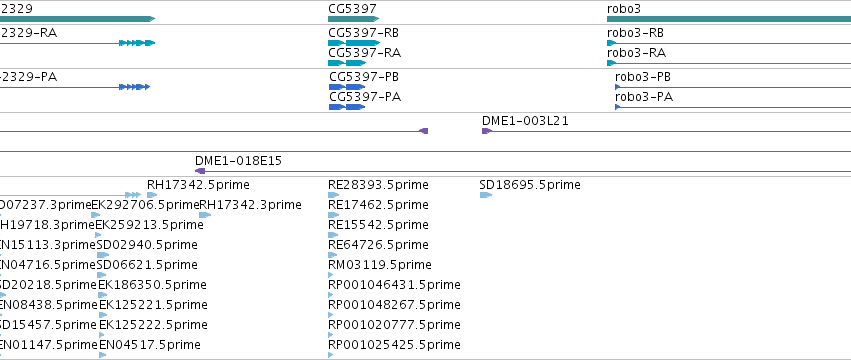Viewport: 851px width, 360px height.
Task: Click the EK125222.5prime EST label
Action: pos(154,325)
